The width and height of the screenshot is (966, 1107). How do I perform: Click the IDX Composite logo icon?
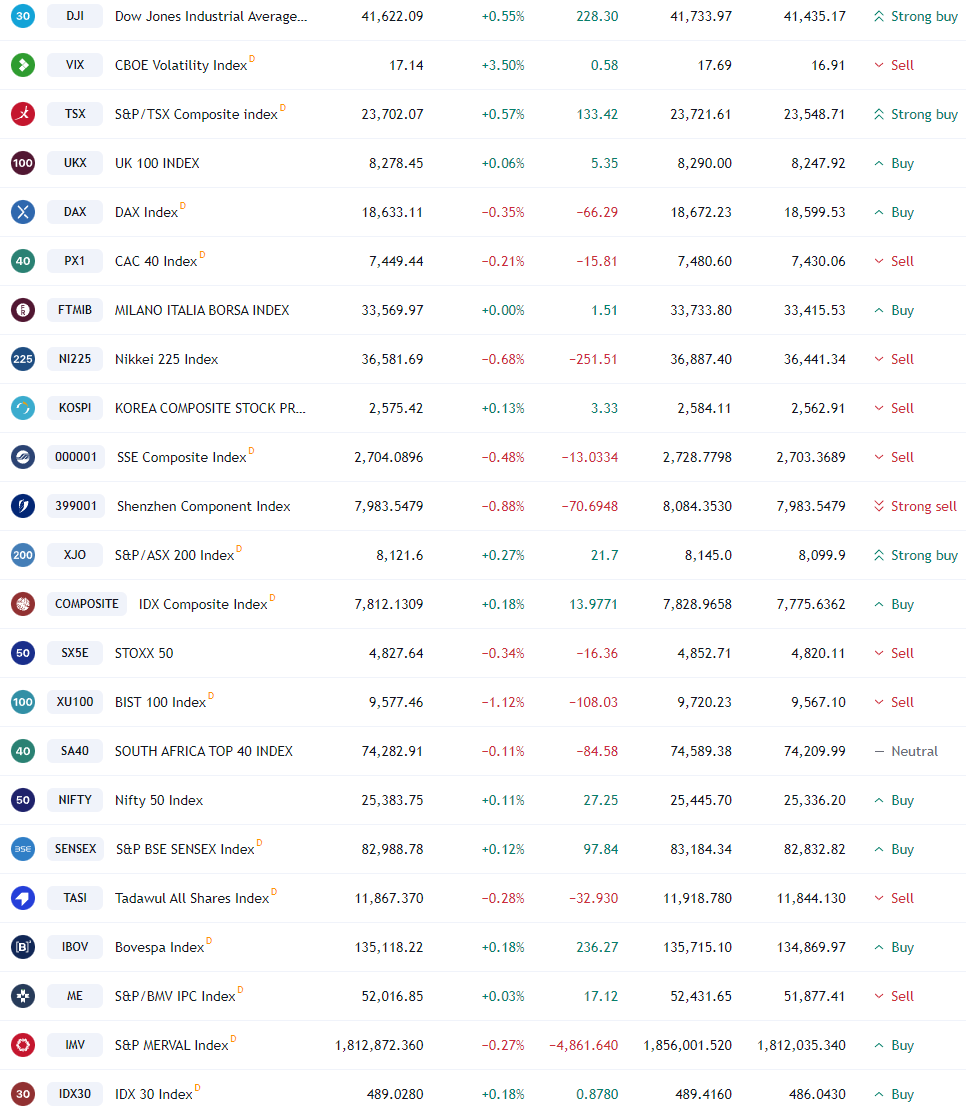point(23,604)
